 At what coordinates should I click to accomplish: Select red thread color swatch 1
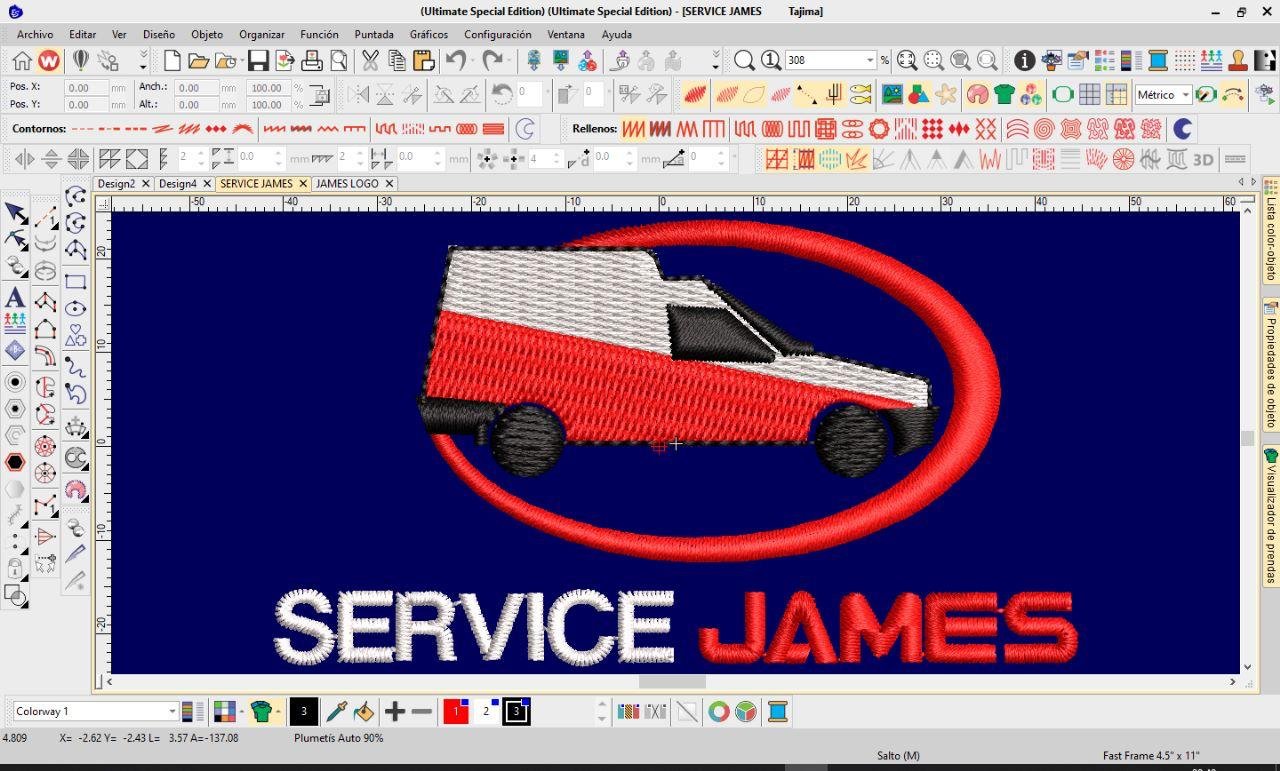coord(456,712)
